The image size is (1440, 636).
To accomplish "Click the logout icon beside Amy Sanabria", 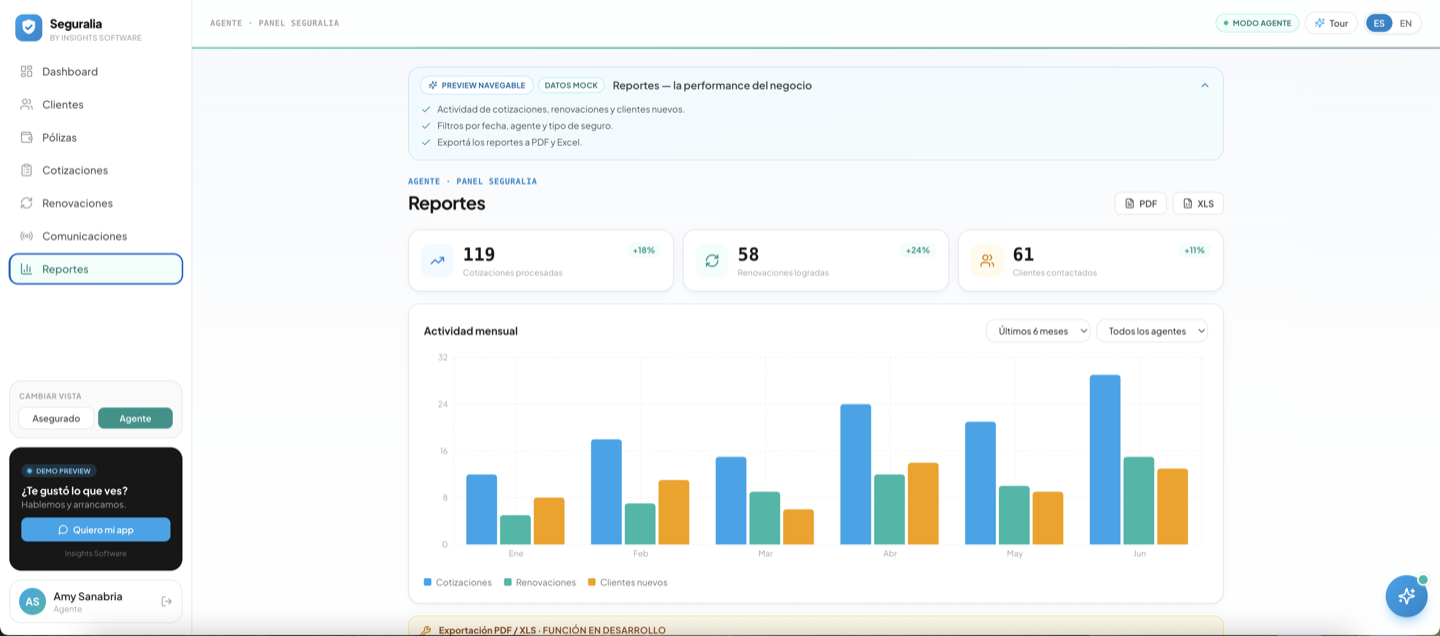I will [x=167, y=601].
